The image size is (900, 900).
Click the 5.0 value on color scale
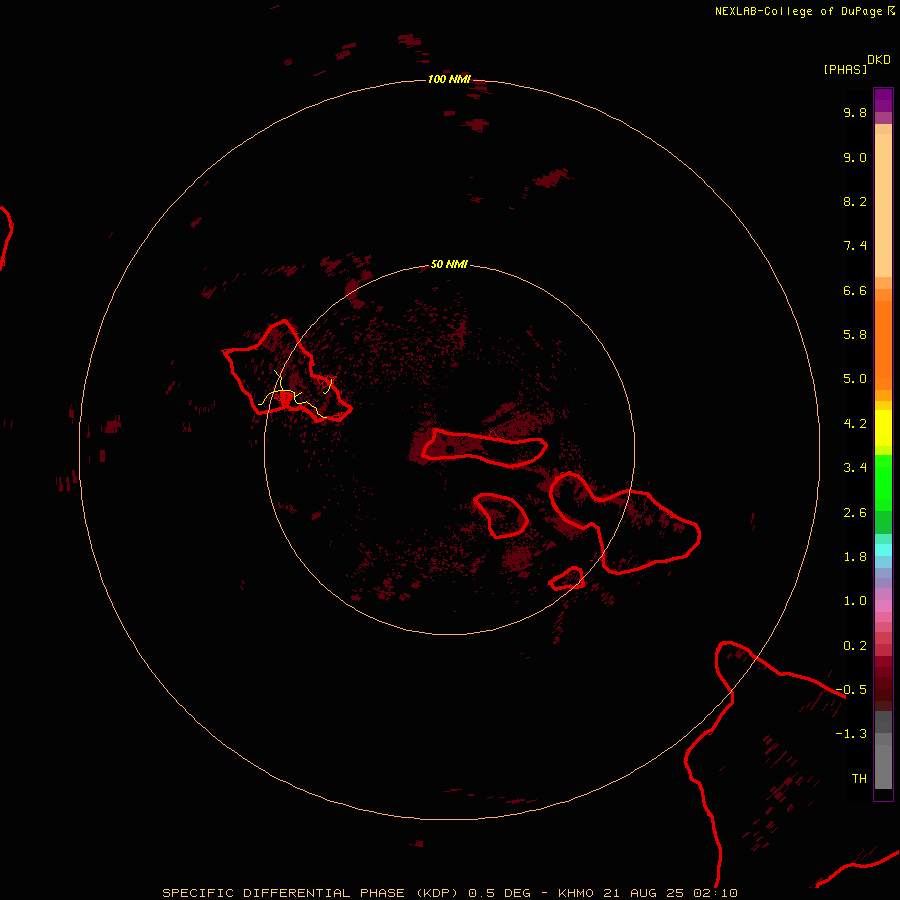pyautogui.click(x=855, y=379)
